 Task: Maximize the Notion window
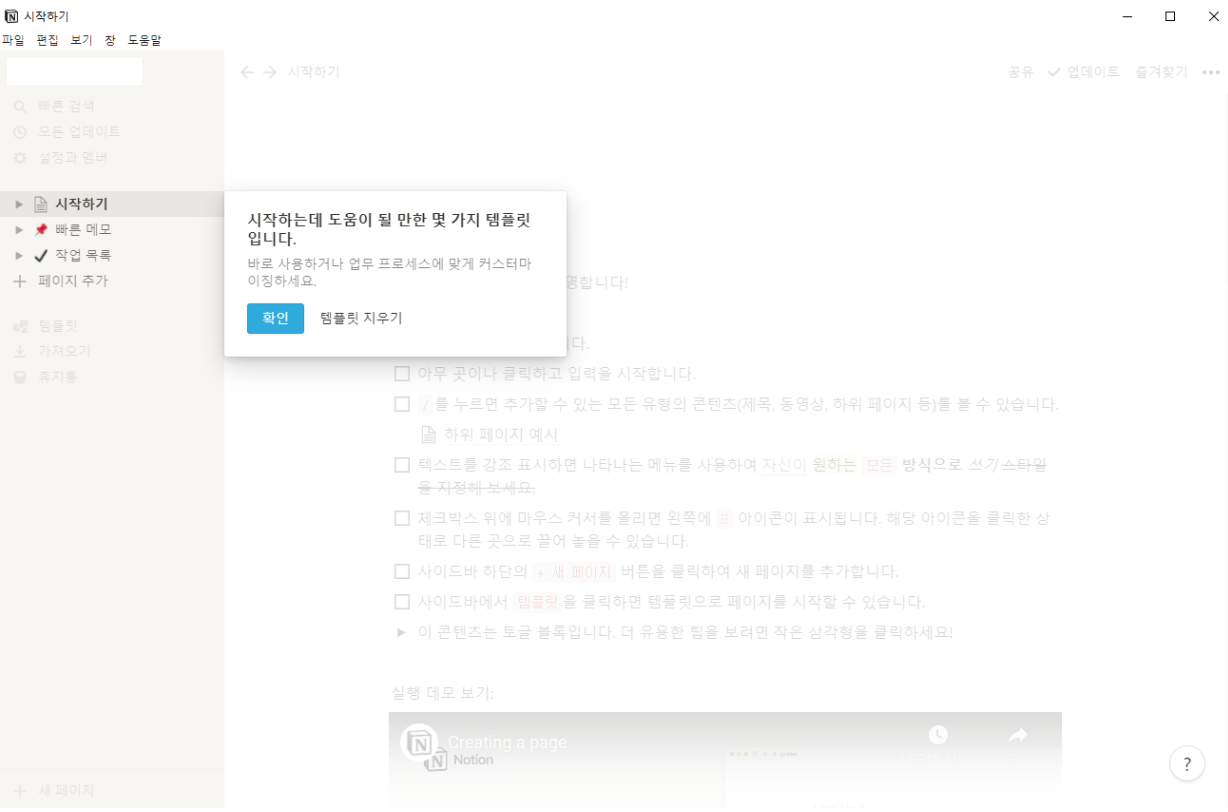point(1170,16)
